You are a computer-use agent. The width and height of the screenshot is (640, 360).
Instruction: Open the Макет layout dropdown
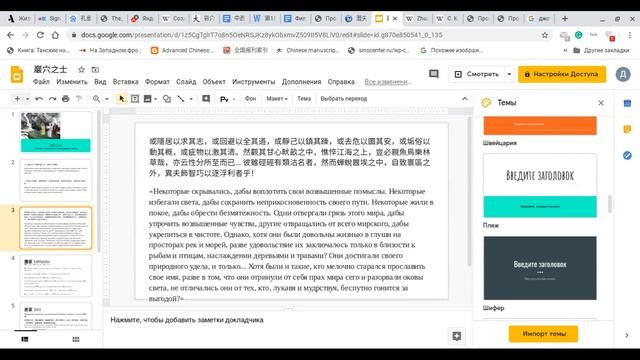pos(277,99)
